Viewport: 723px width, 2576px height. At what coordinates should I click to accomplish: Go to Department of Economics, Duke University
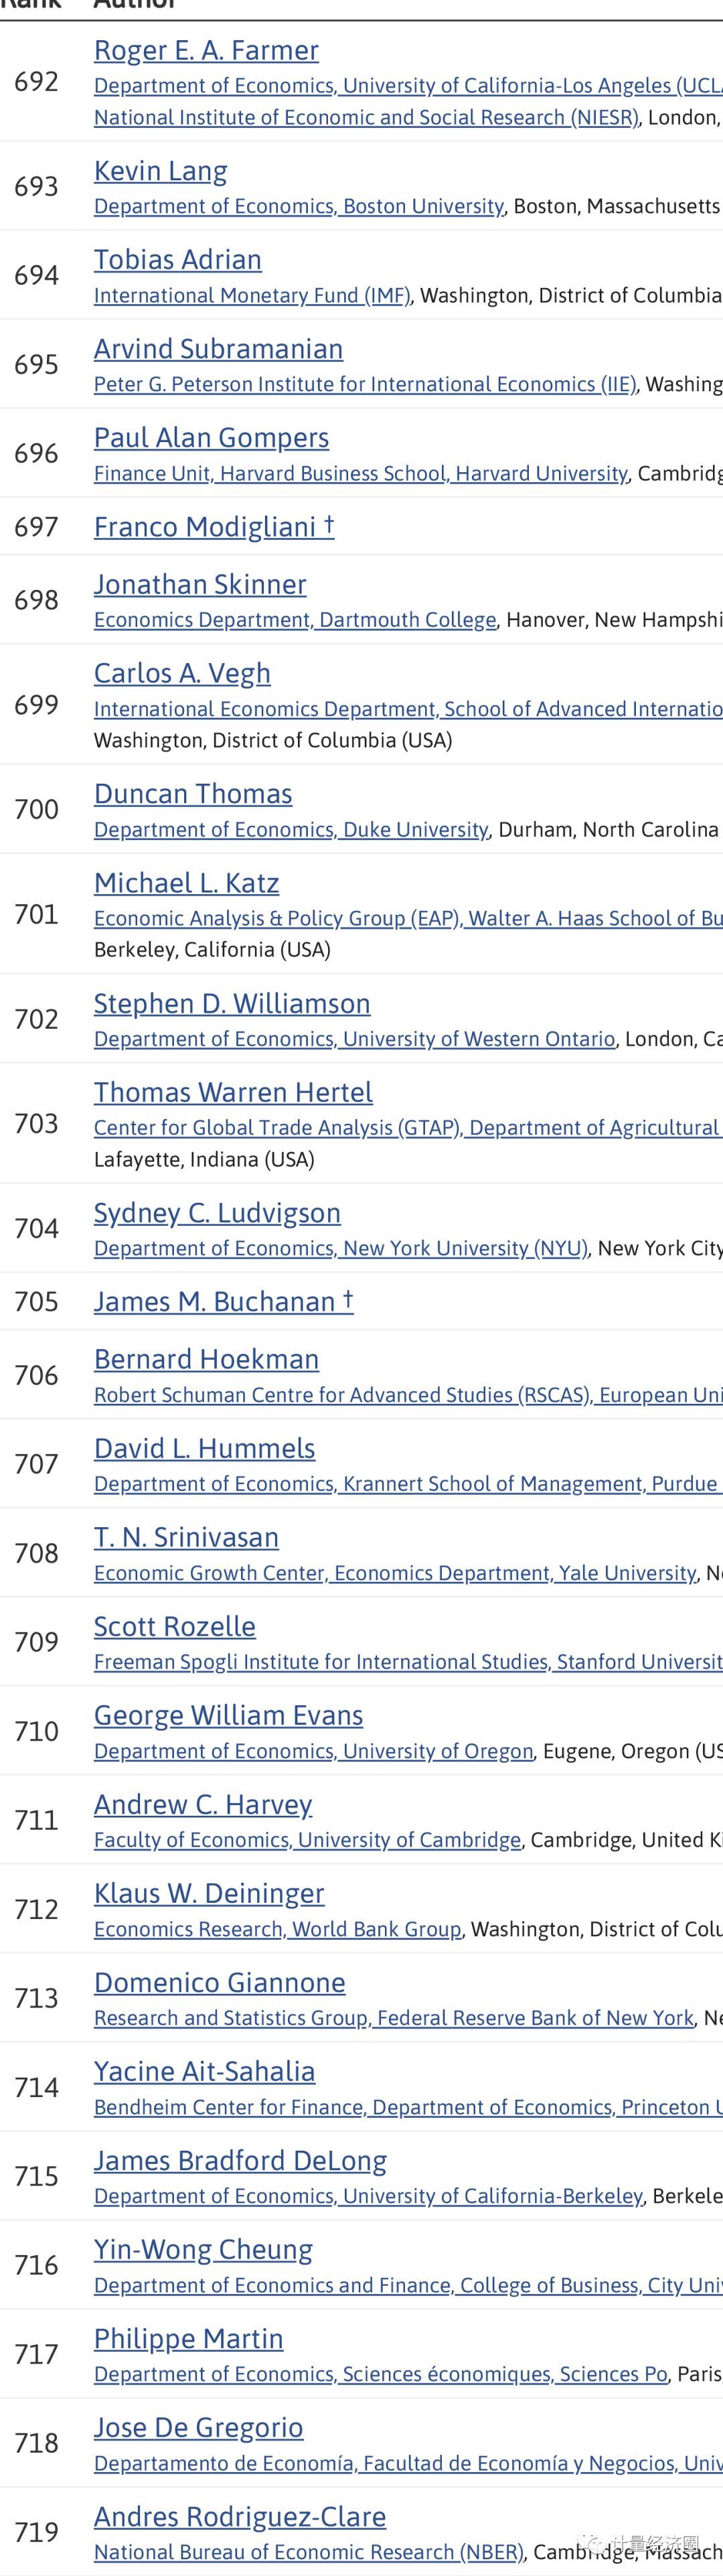coord(291,830)
